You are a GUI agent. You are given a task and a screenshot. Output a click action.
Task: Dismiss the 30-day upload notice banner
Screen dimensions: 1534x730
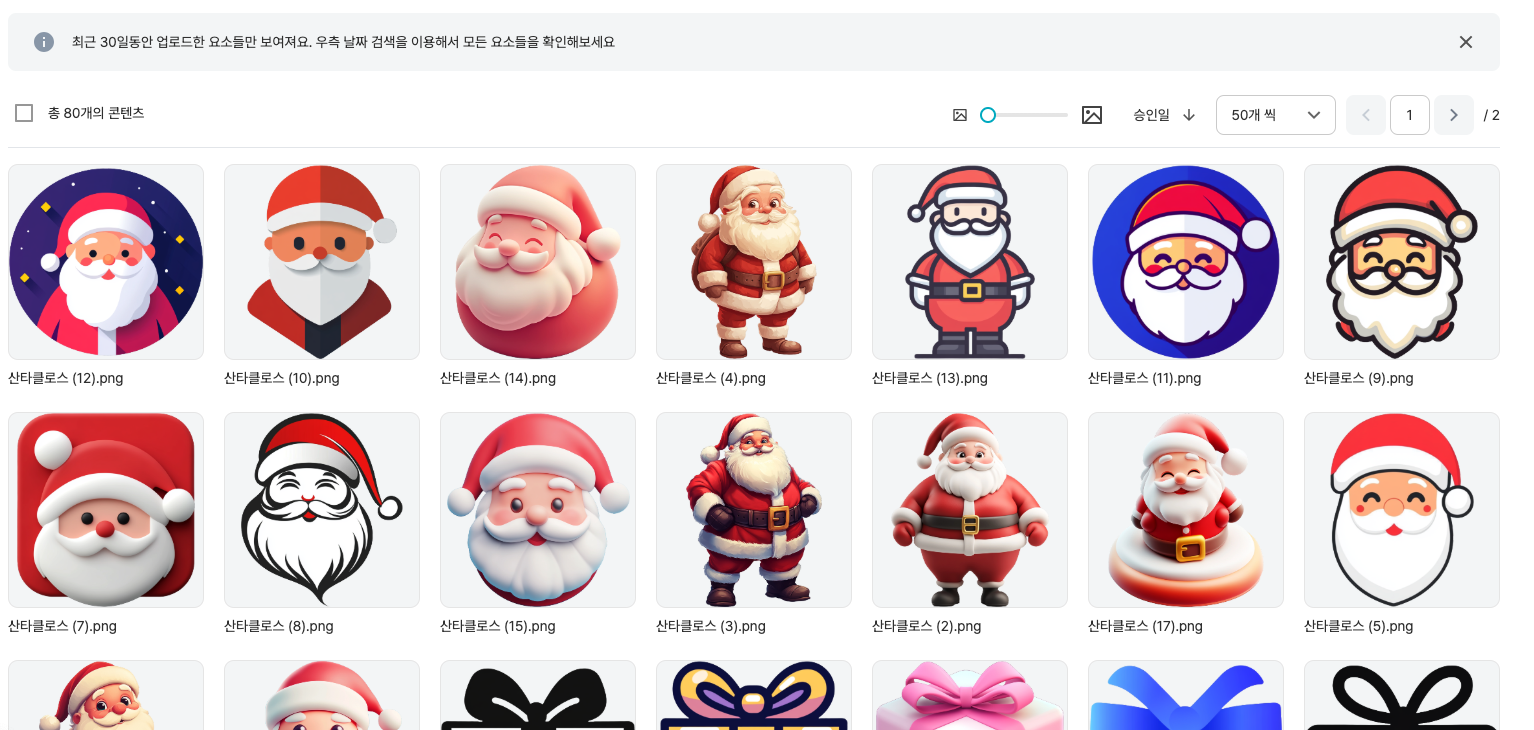coord(1466,42)
